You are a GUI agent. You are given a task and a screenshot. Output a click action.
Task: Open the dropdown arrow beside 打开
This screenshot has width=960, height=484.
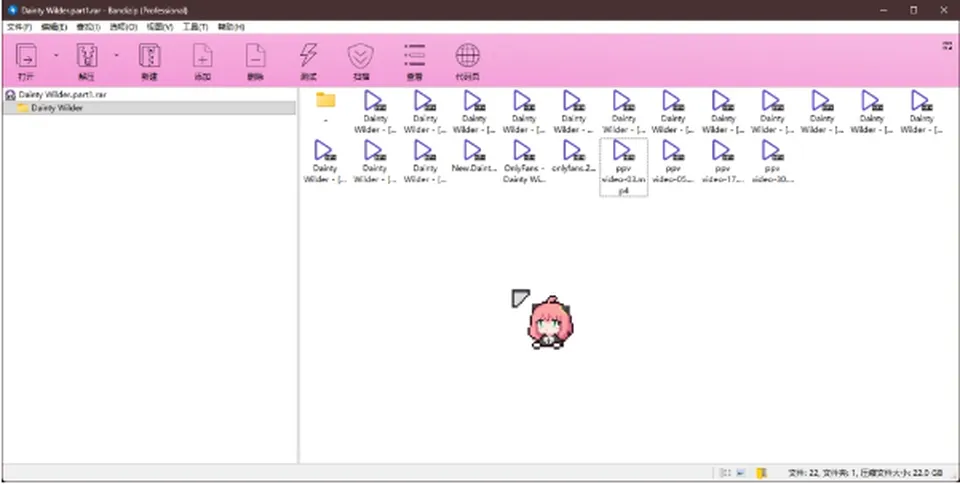click(56, 55)
